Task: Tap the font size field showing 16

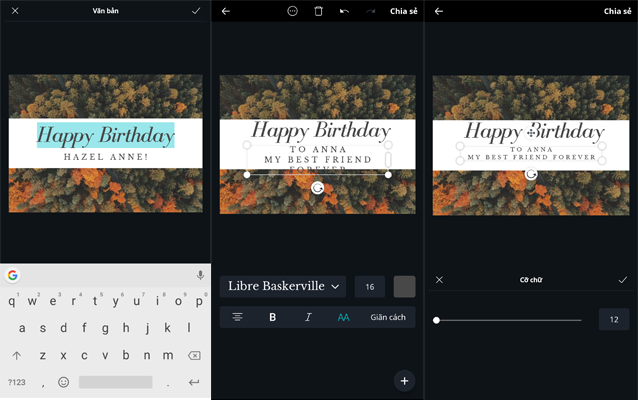Action: point(370,287)
